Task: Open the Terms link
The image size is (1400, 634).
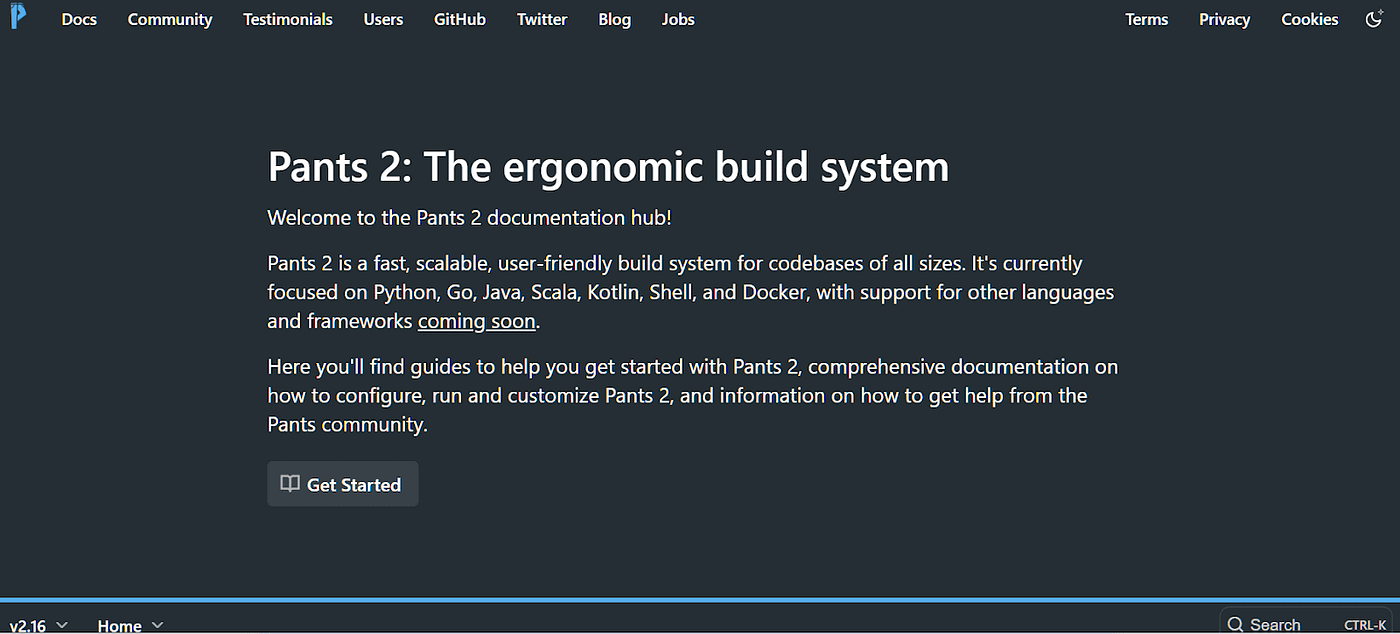Action: [1146, 19]
